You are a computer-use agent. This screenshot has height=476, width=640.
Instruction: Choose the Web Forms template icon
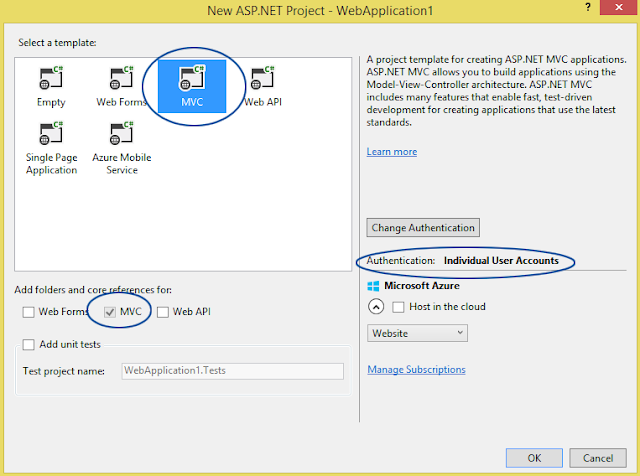click(122, 78)
